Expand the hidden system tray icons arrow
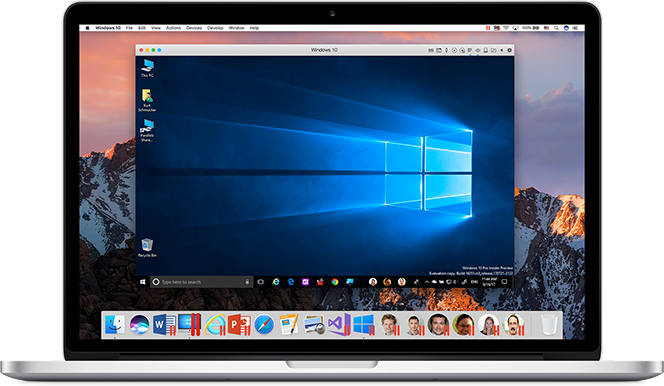The width and height of the screenshot is (664, 386). pos(427,282)
